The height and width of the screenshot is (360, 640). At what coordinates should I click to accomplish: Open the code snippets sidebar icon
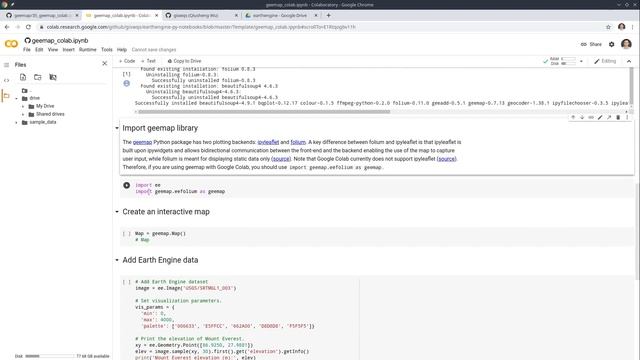click(6, 80)
